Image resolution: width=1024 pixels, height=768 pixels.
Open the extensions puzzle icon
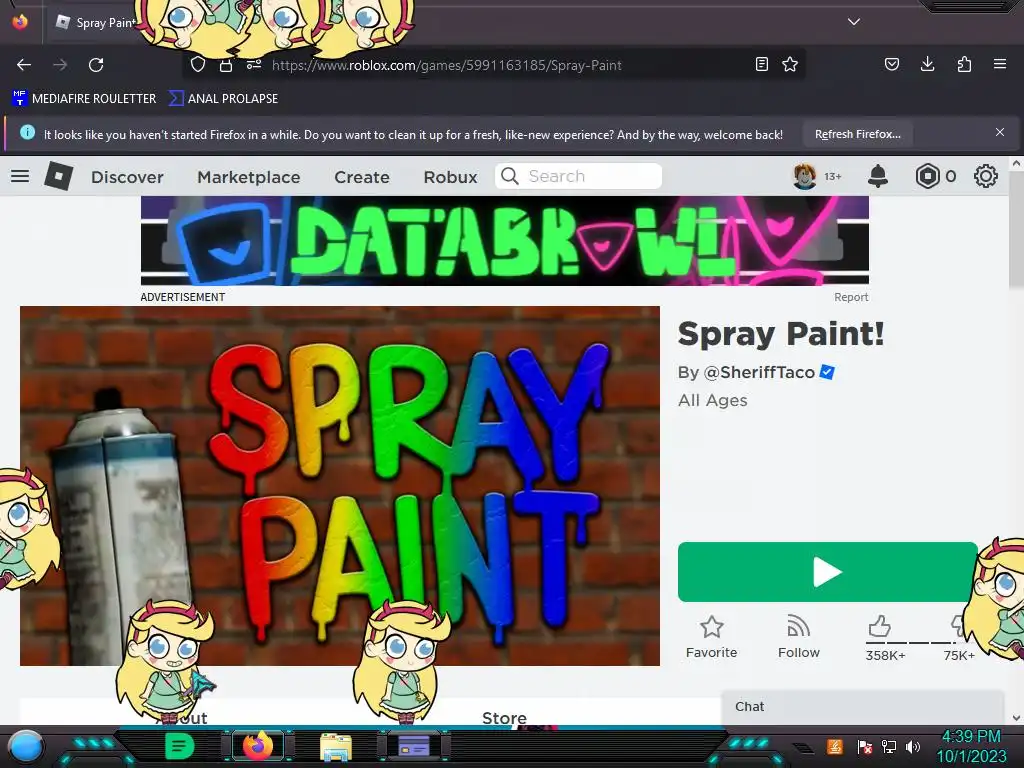964,64
